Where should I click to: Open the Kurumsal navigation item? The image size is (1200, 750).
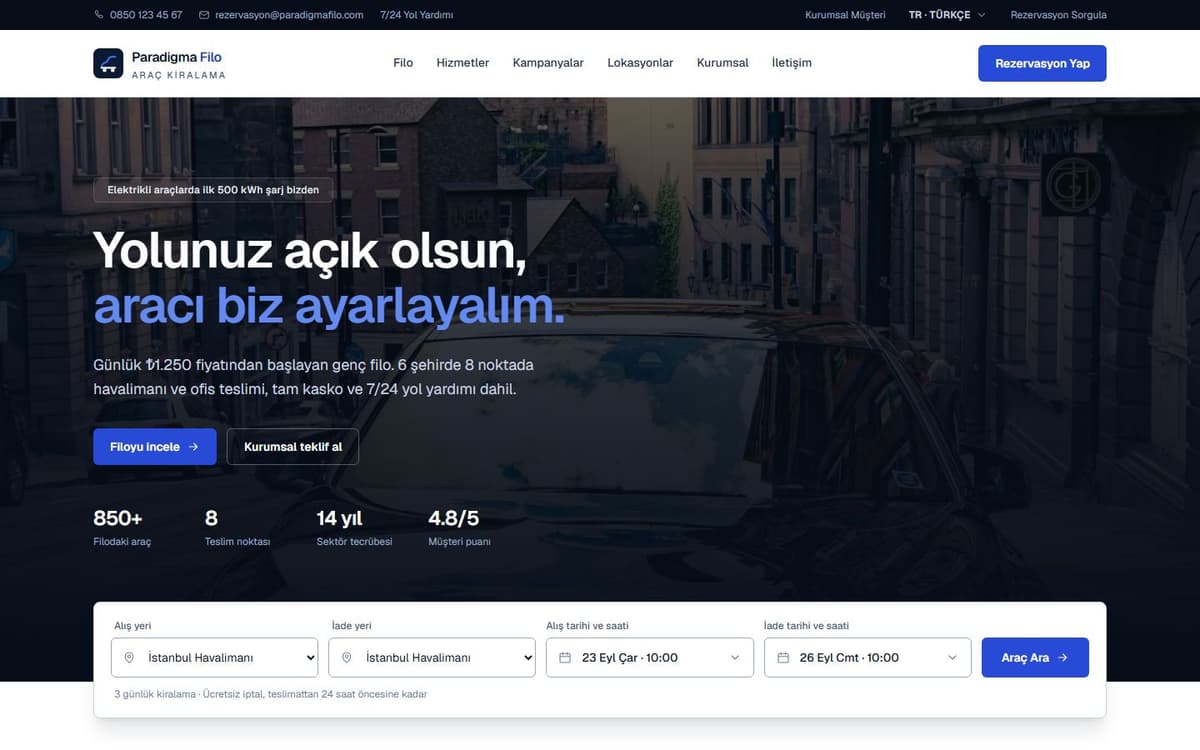(x=723, y=63)
